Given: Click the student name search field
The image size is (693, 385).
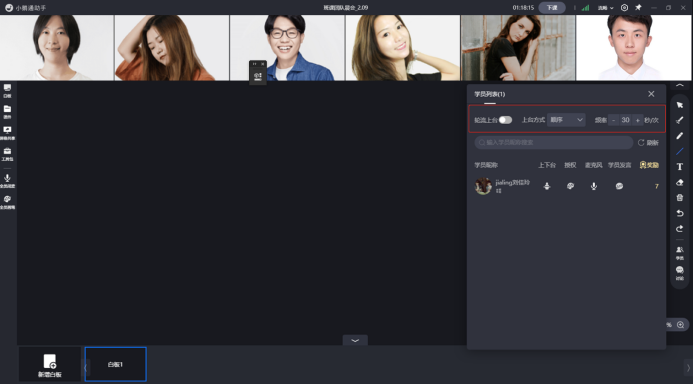Looking at the screenshot, I should [x=554, y=142].
